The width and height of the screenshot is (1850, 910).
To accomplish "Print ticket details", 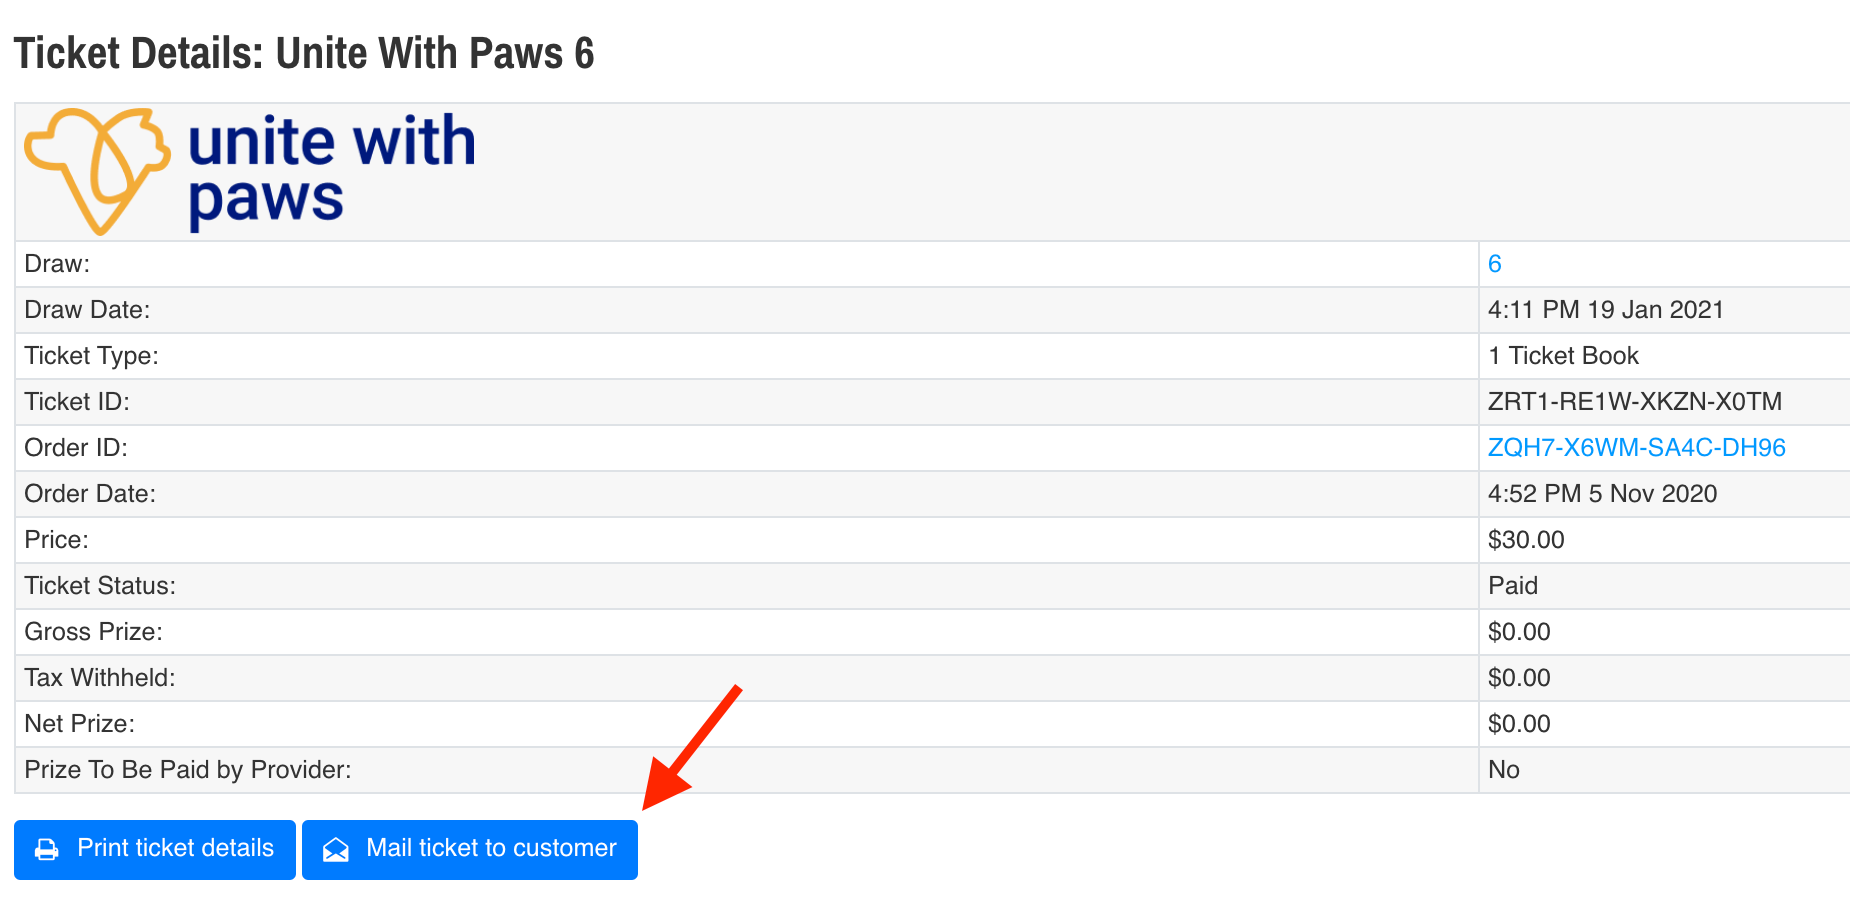I will (155, 849).
